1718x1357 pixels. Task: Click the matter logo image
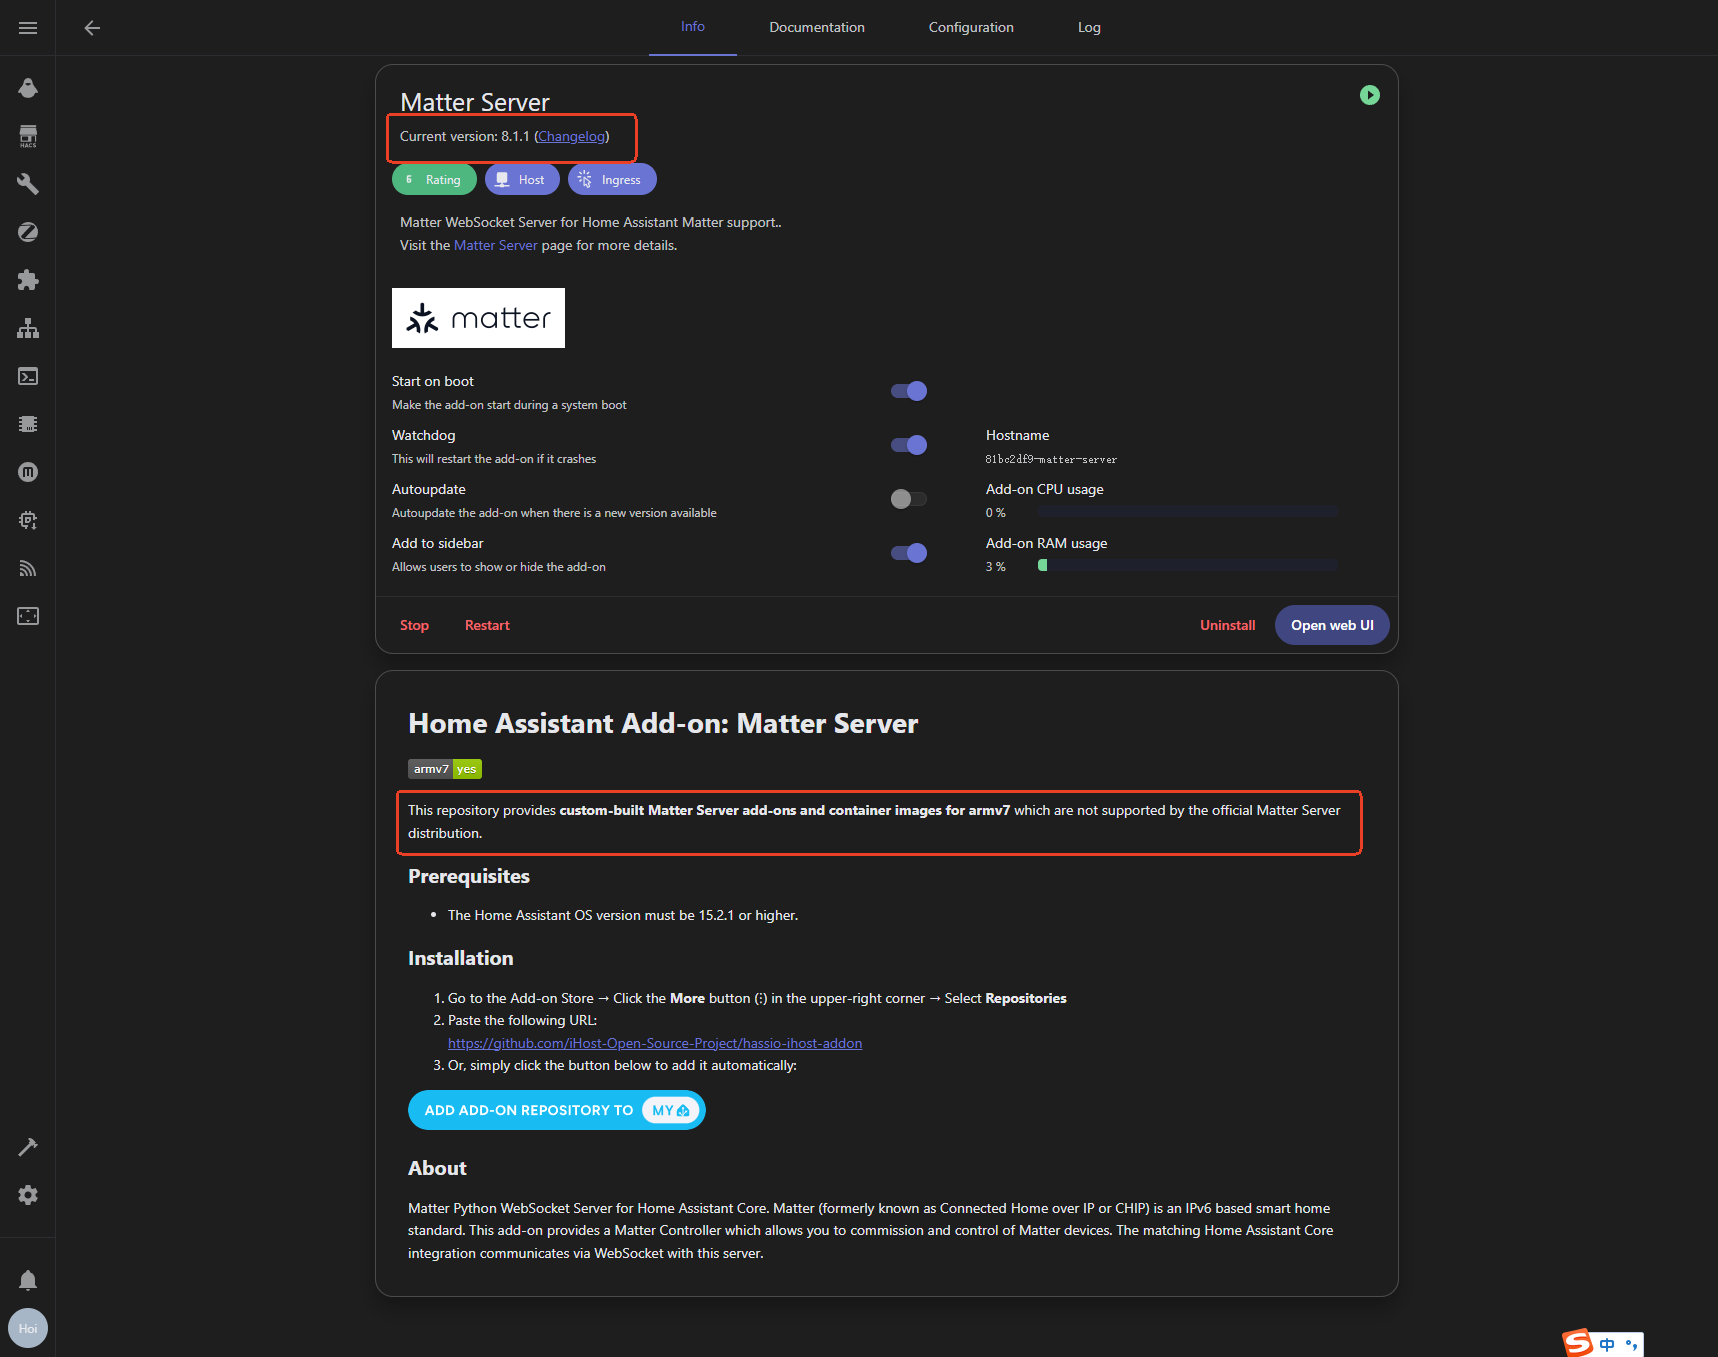(x=478, y=318)
